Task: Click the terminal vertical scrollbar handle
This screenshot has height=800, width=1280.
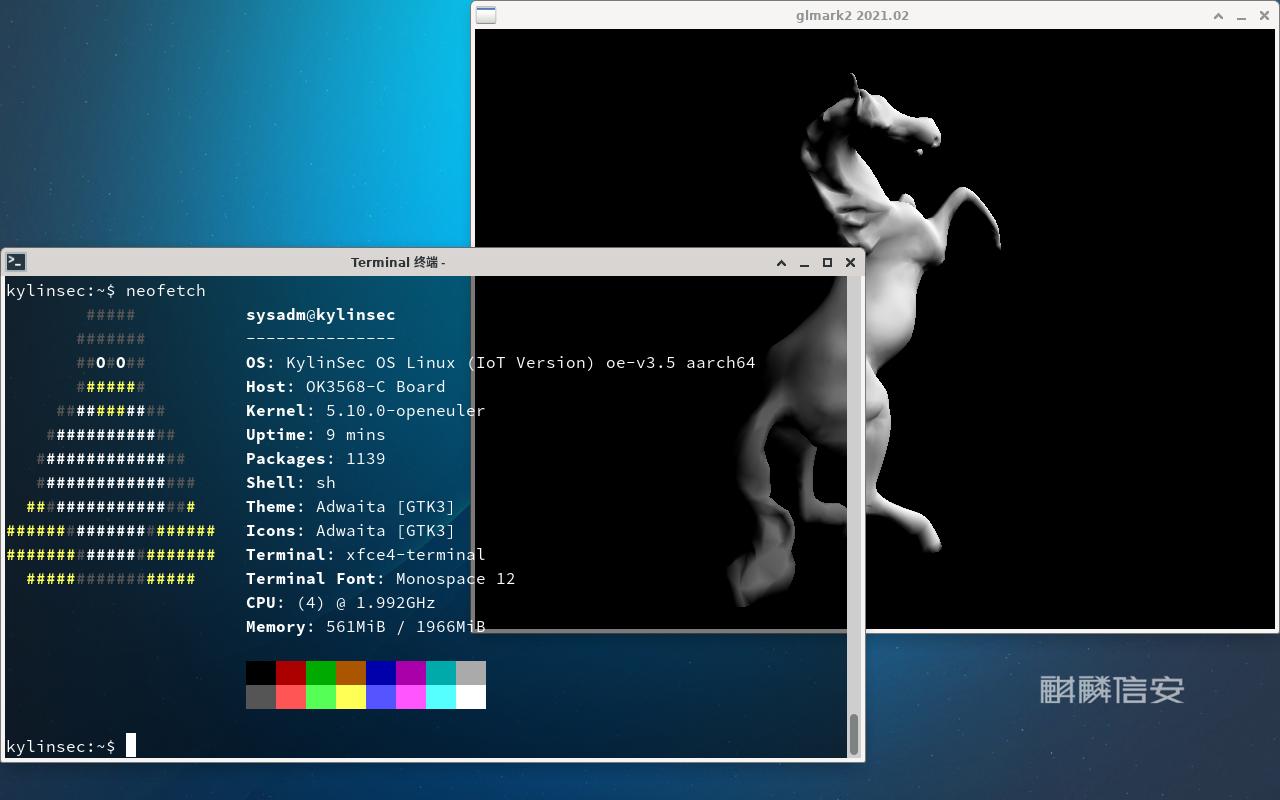Action: point(854,735)
